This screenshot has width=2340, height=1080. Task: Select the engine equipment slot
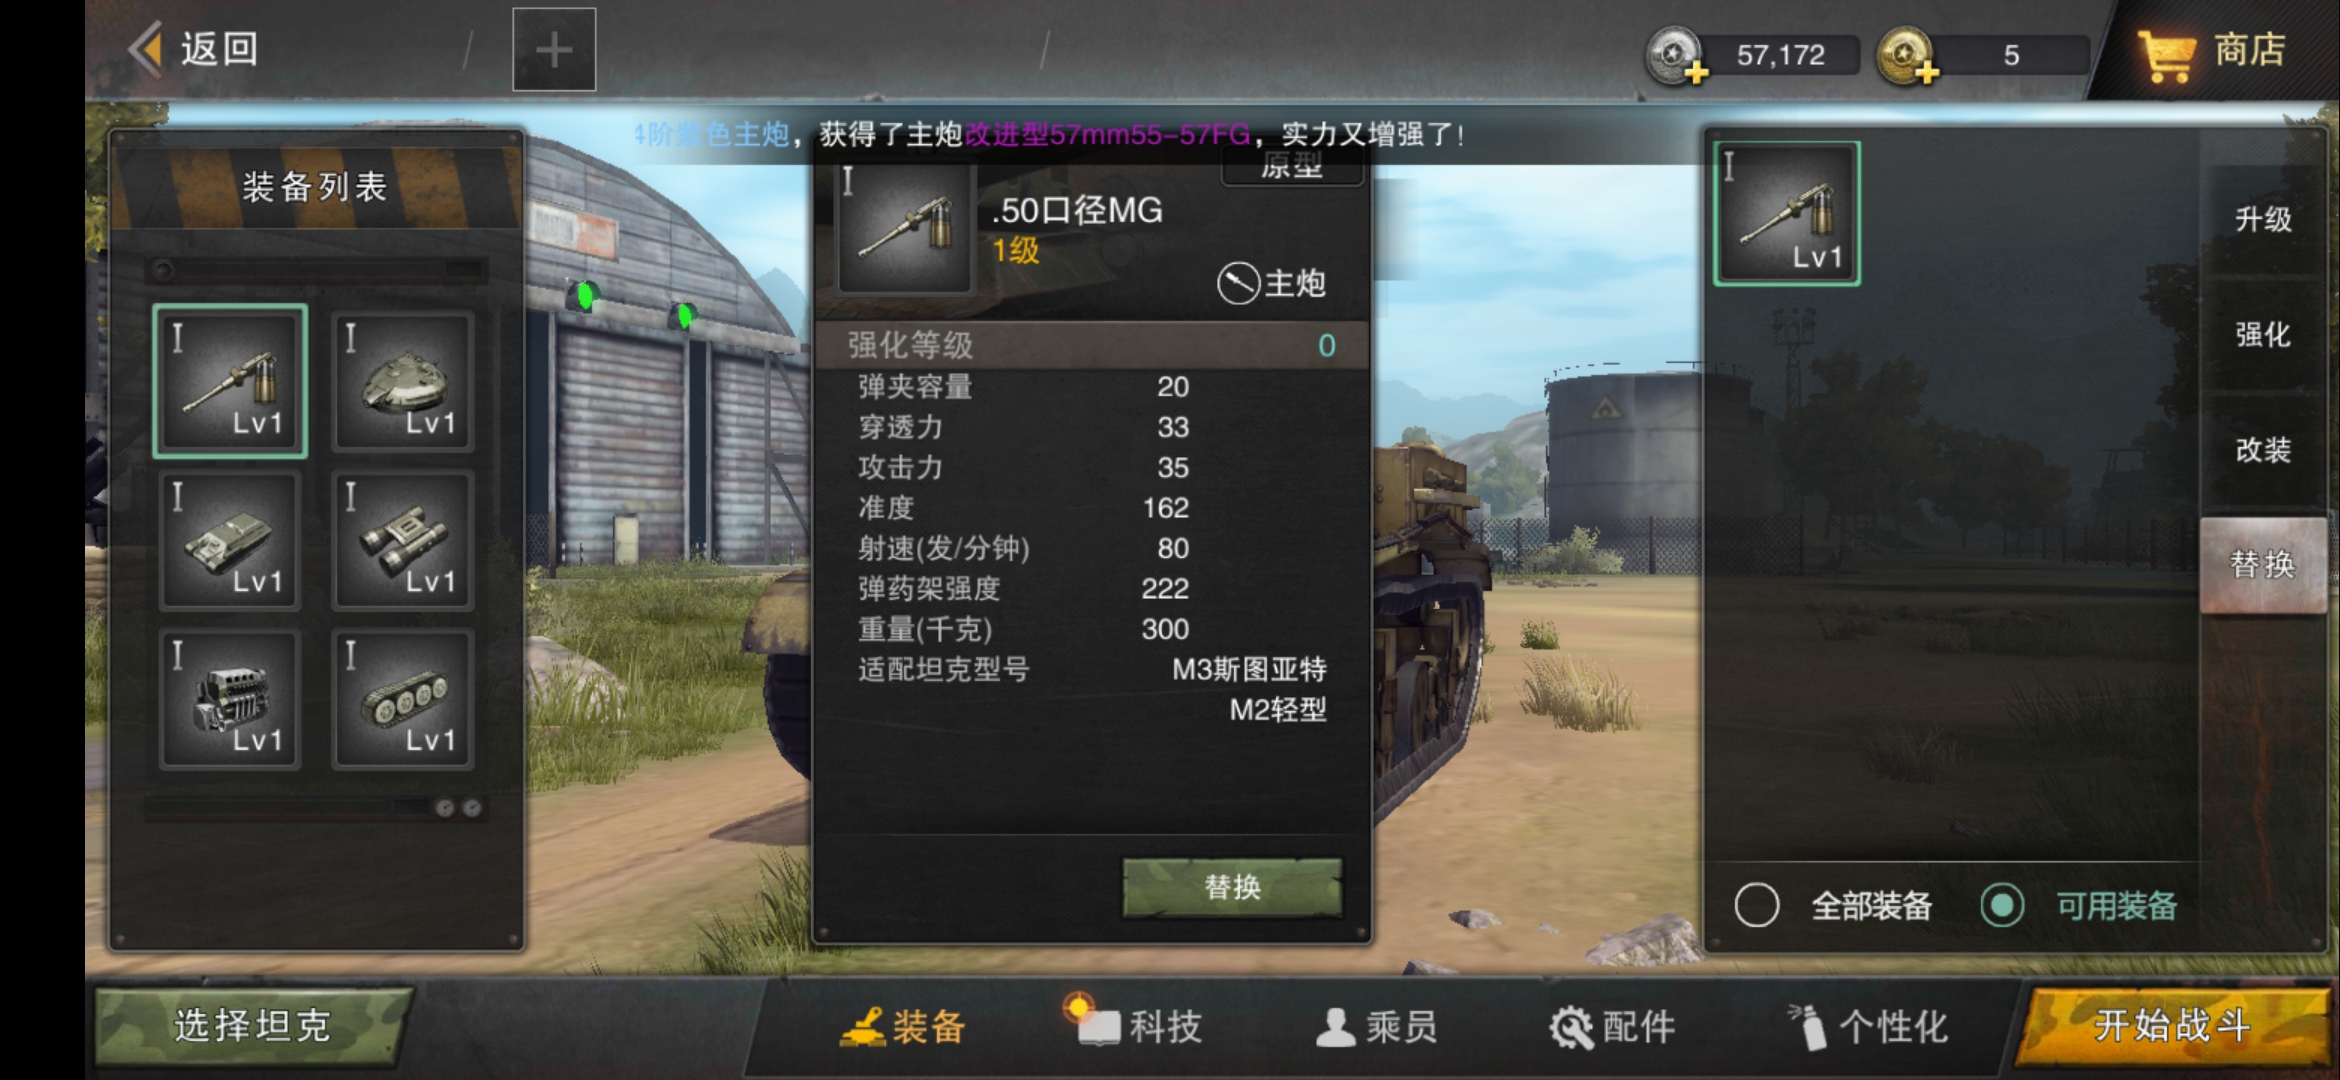click(230, 699)
